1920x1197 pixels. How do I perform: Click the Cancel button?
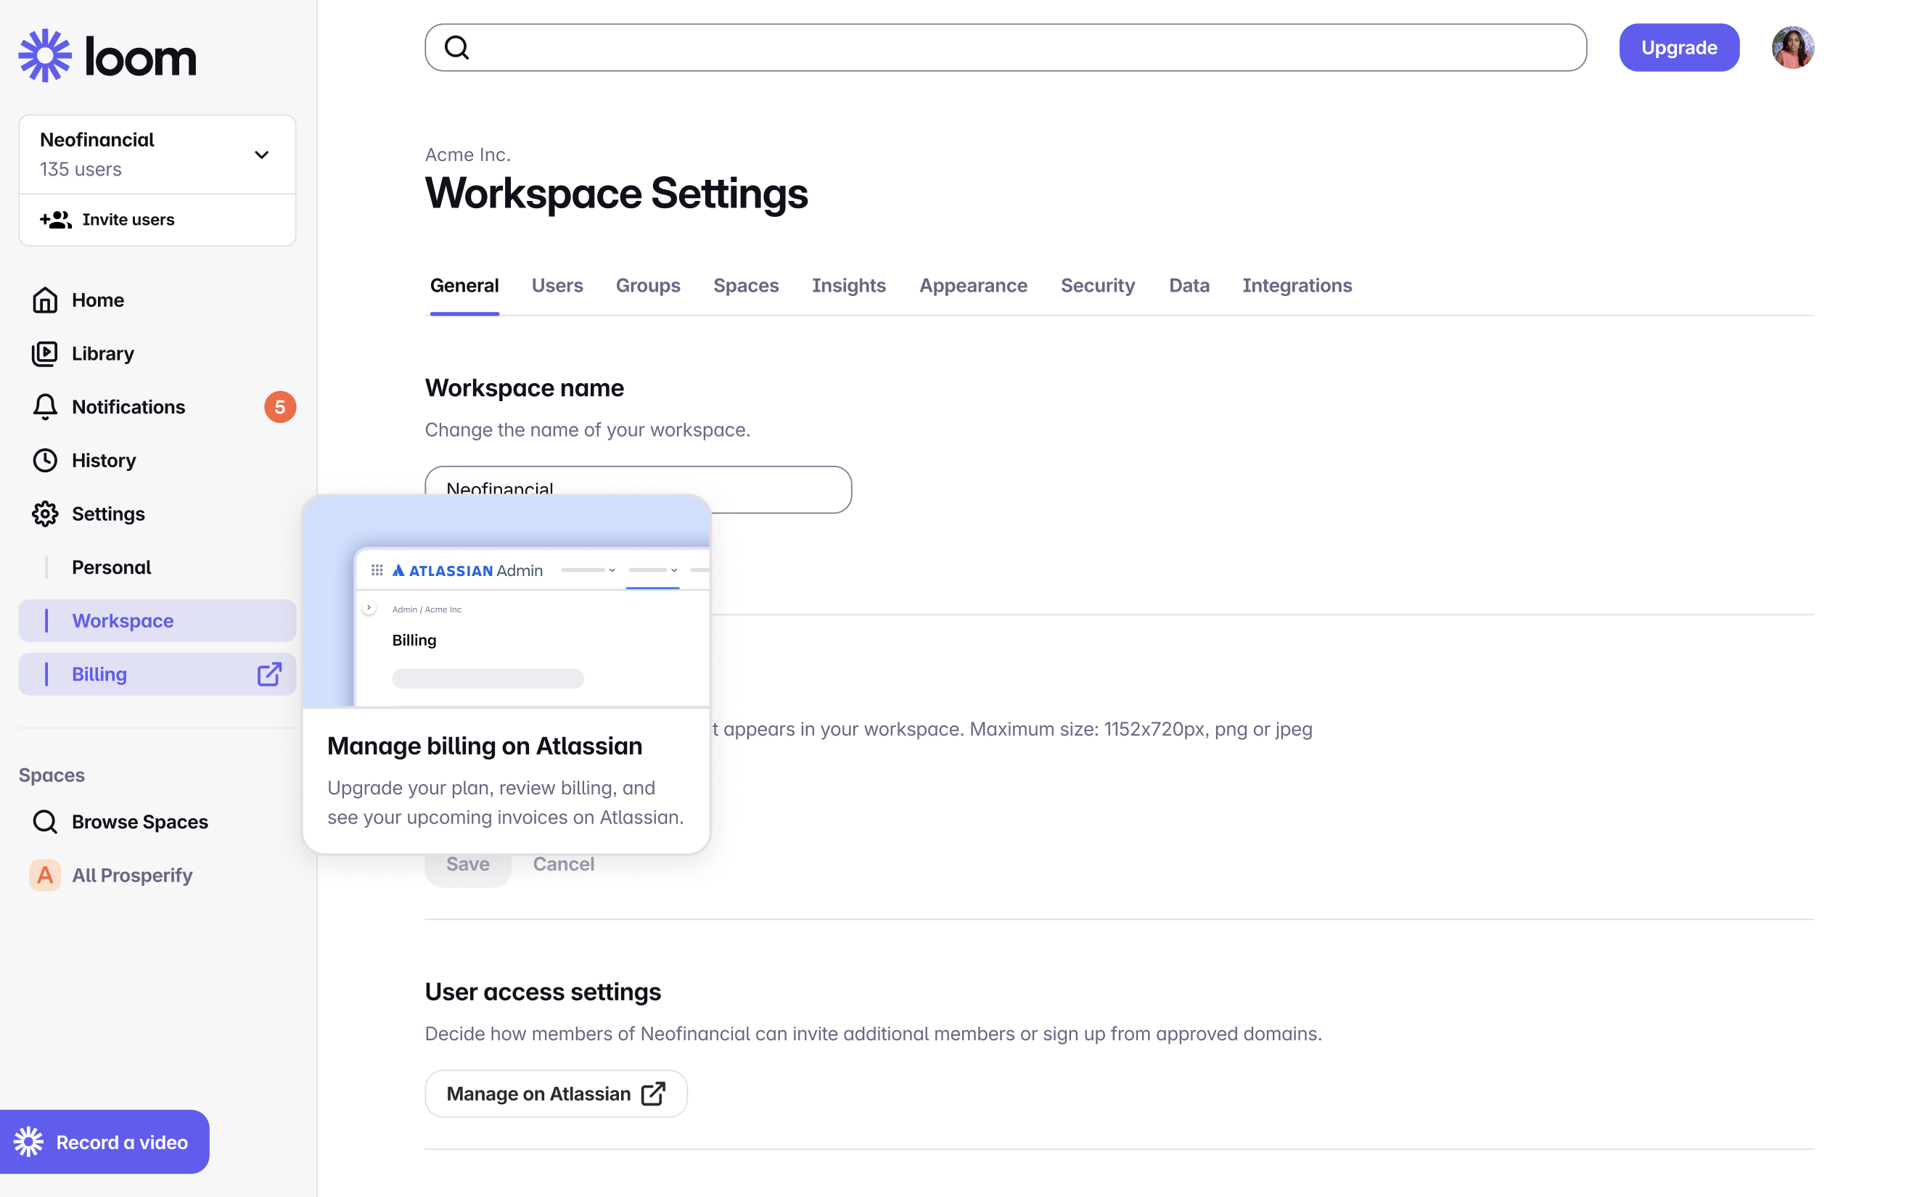[564, 864]
